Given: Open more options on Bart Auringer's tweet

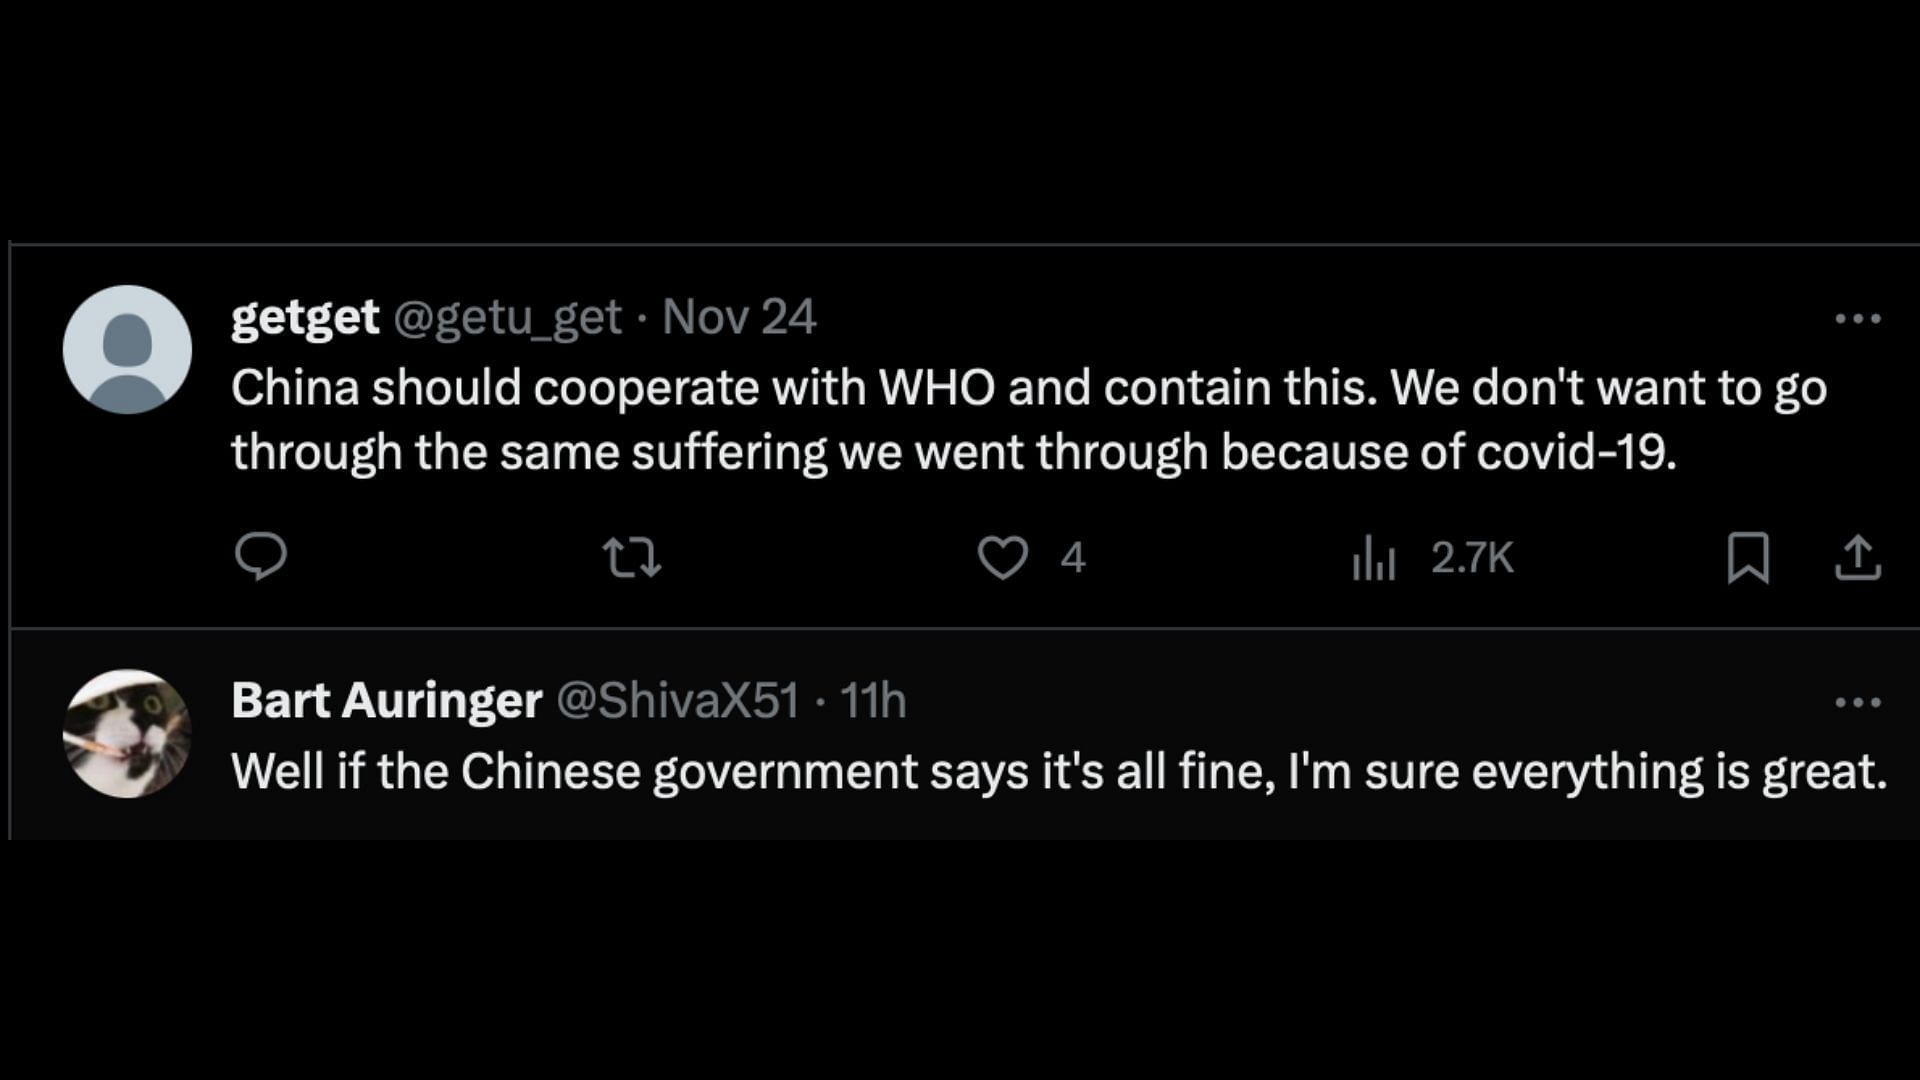Looking at the screenshot, I should click(1858, 702).
